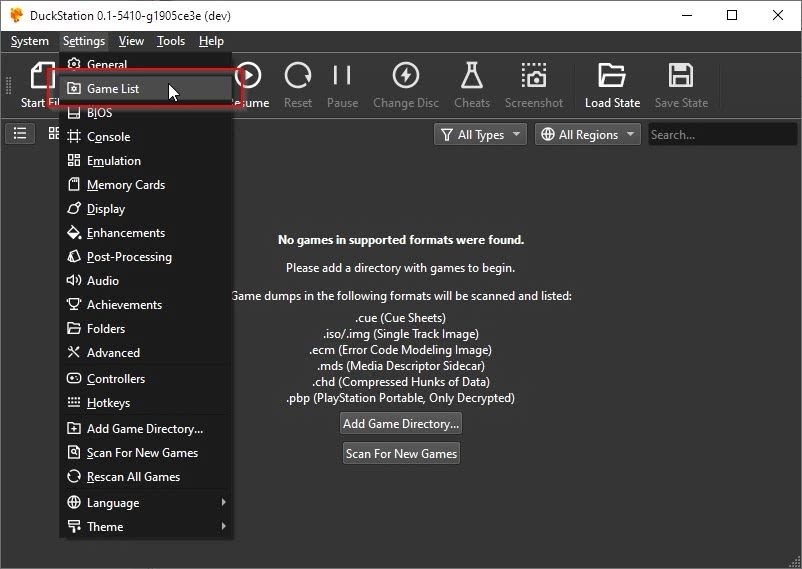Open Advanced settings entry

coord(146,353)
